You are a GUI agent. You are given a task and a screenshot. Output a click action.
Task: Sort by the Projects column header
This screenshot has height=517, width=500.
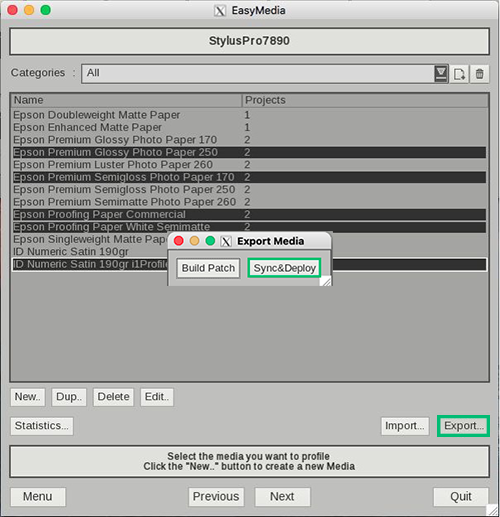(x=365, y=100)
